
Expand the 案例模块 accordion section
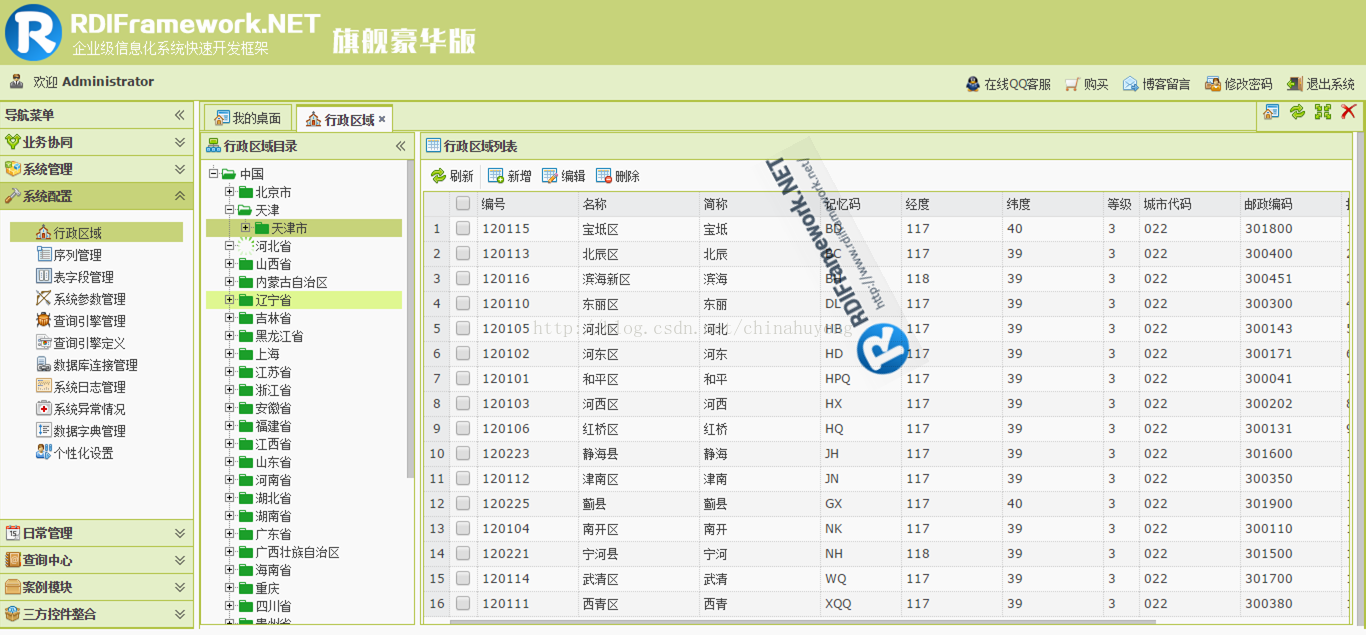point(180,587)
